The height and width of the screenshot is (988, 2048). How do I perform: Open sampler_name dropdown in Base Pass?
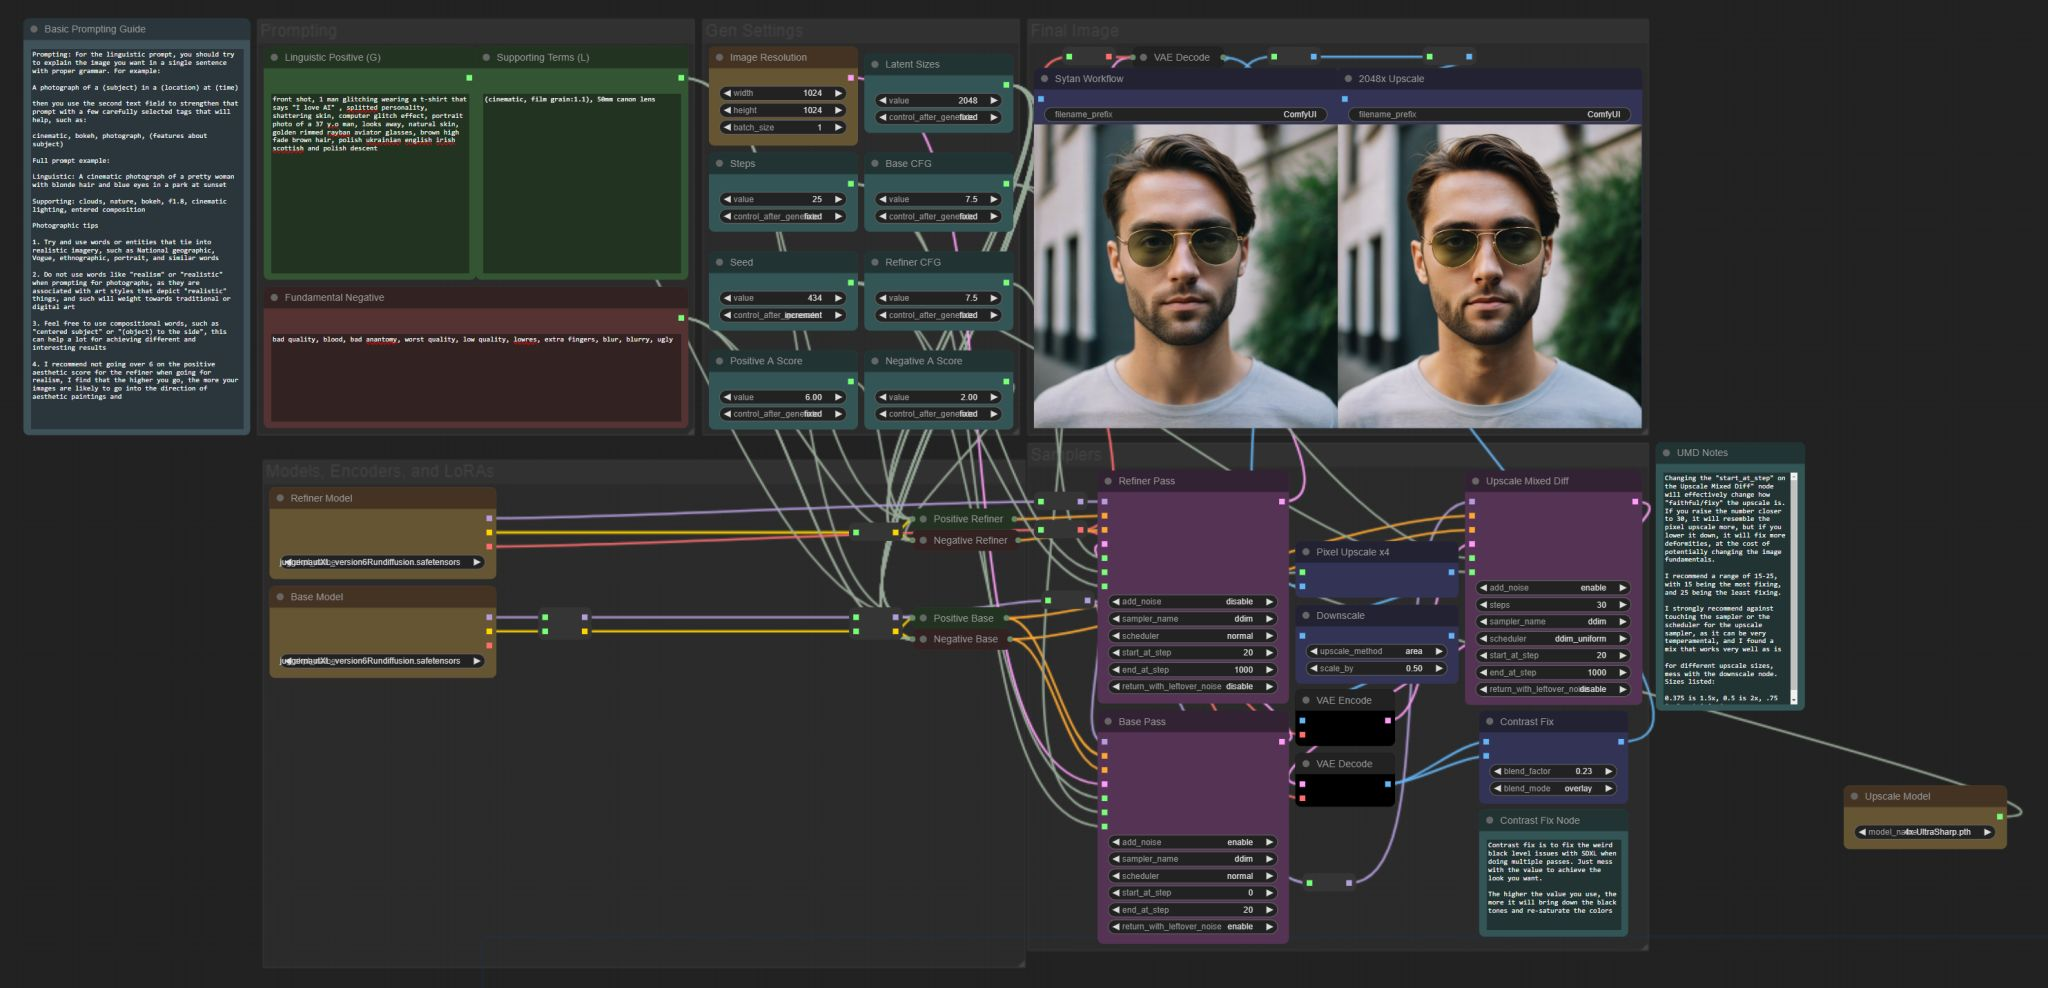[1193, 859]
